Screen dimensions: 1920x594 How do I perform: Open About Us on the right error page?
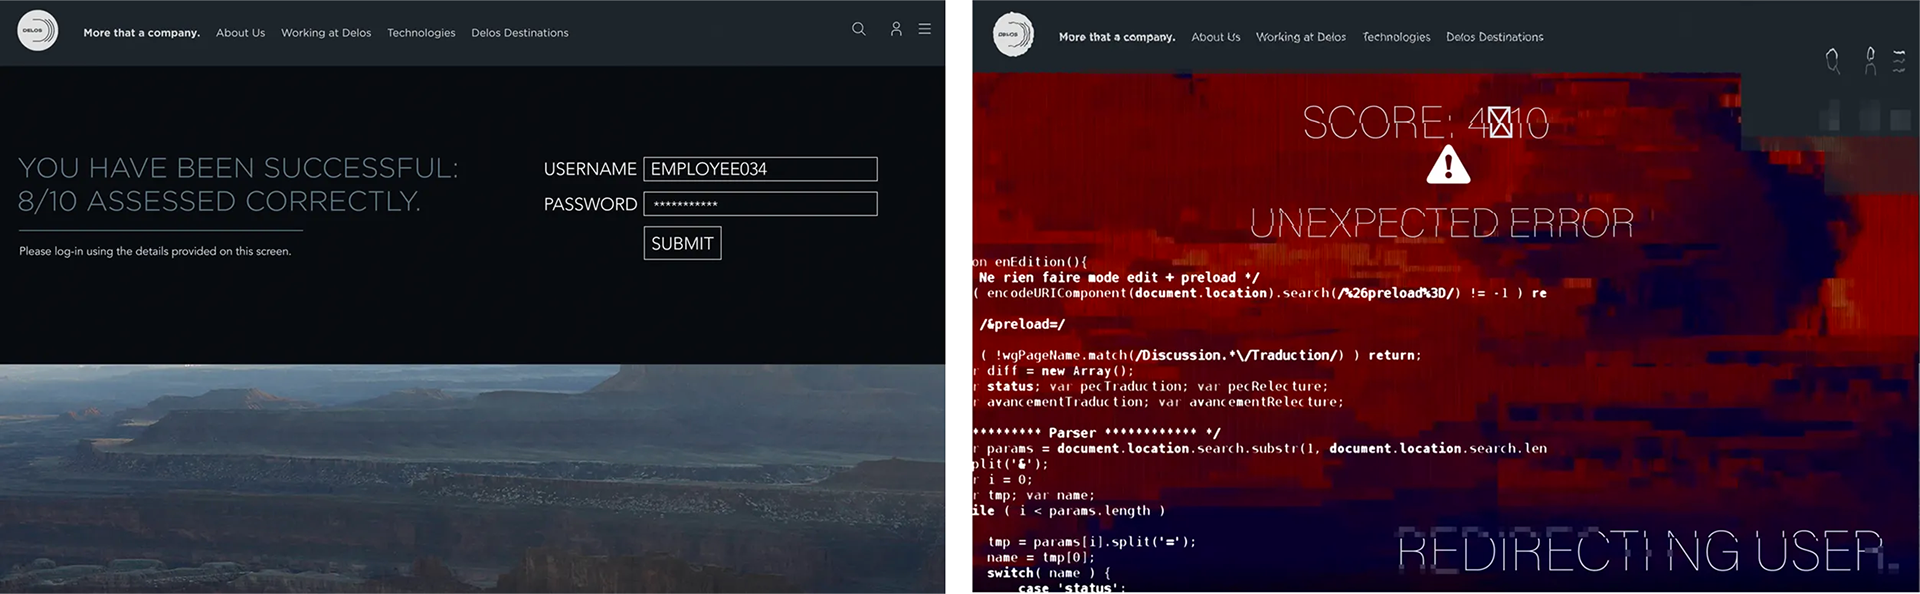pos(1216,37)
